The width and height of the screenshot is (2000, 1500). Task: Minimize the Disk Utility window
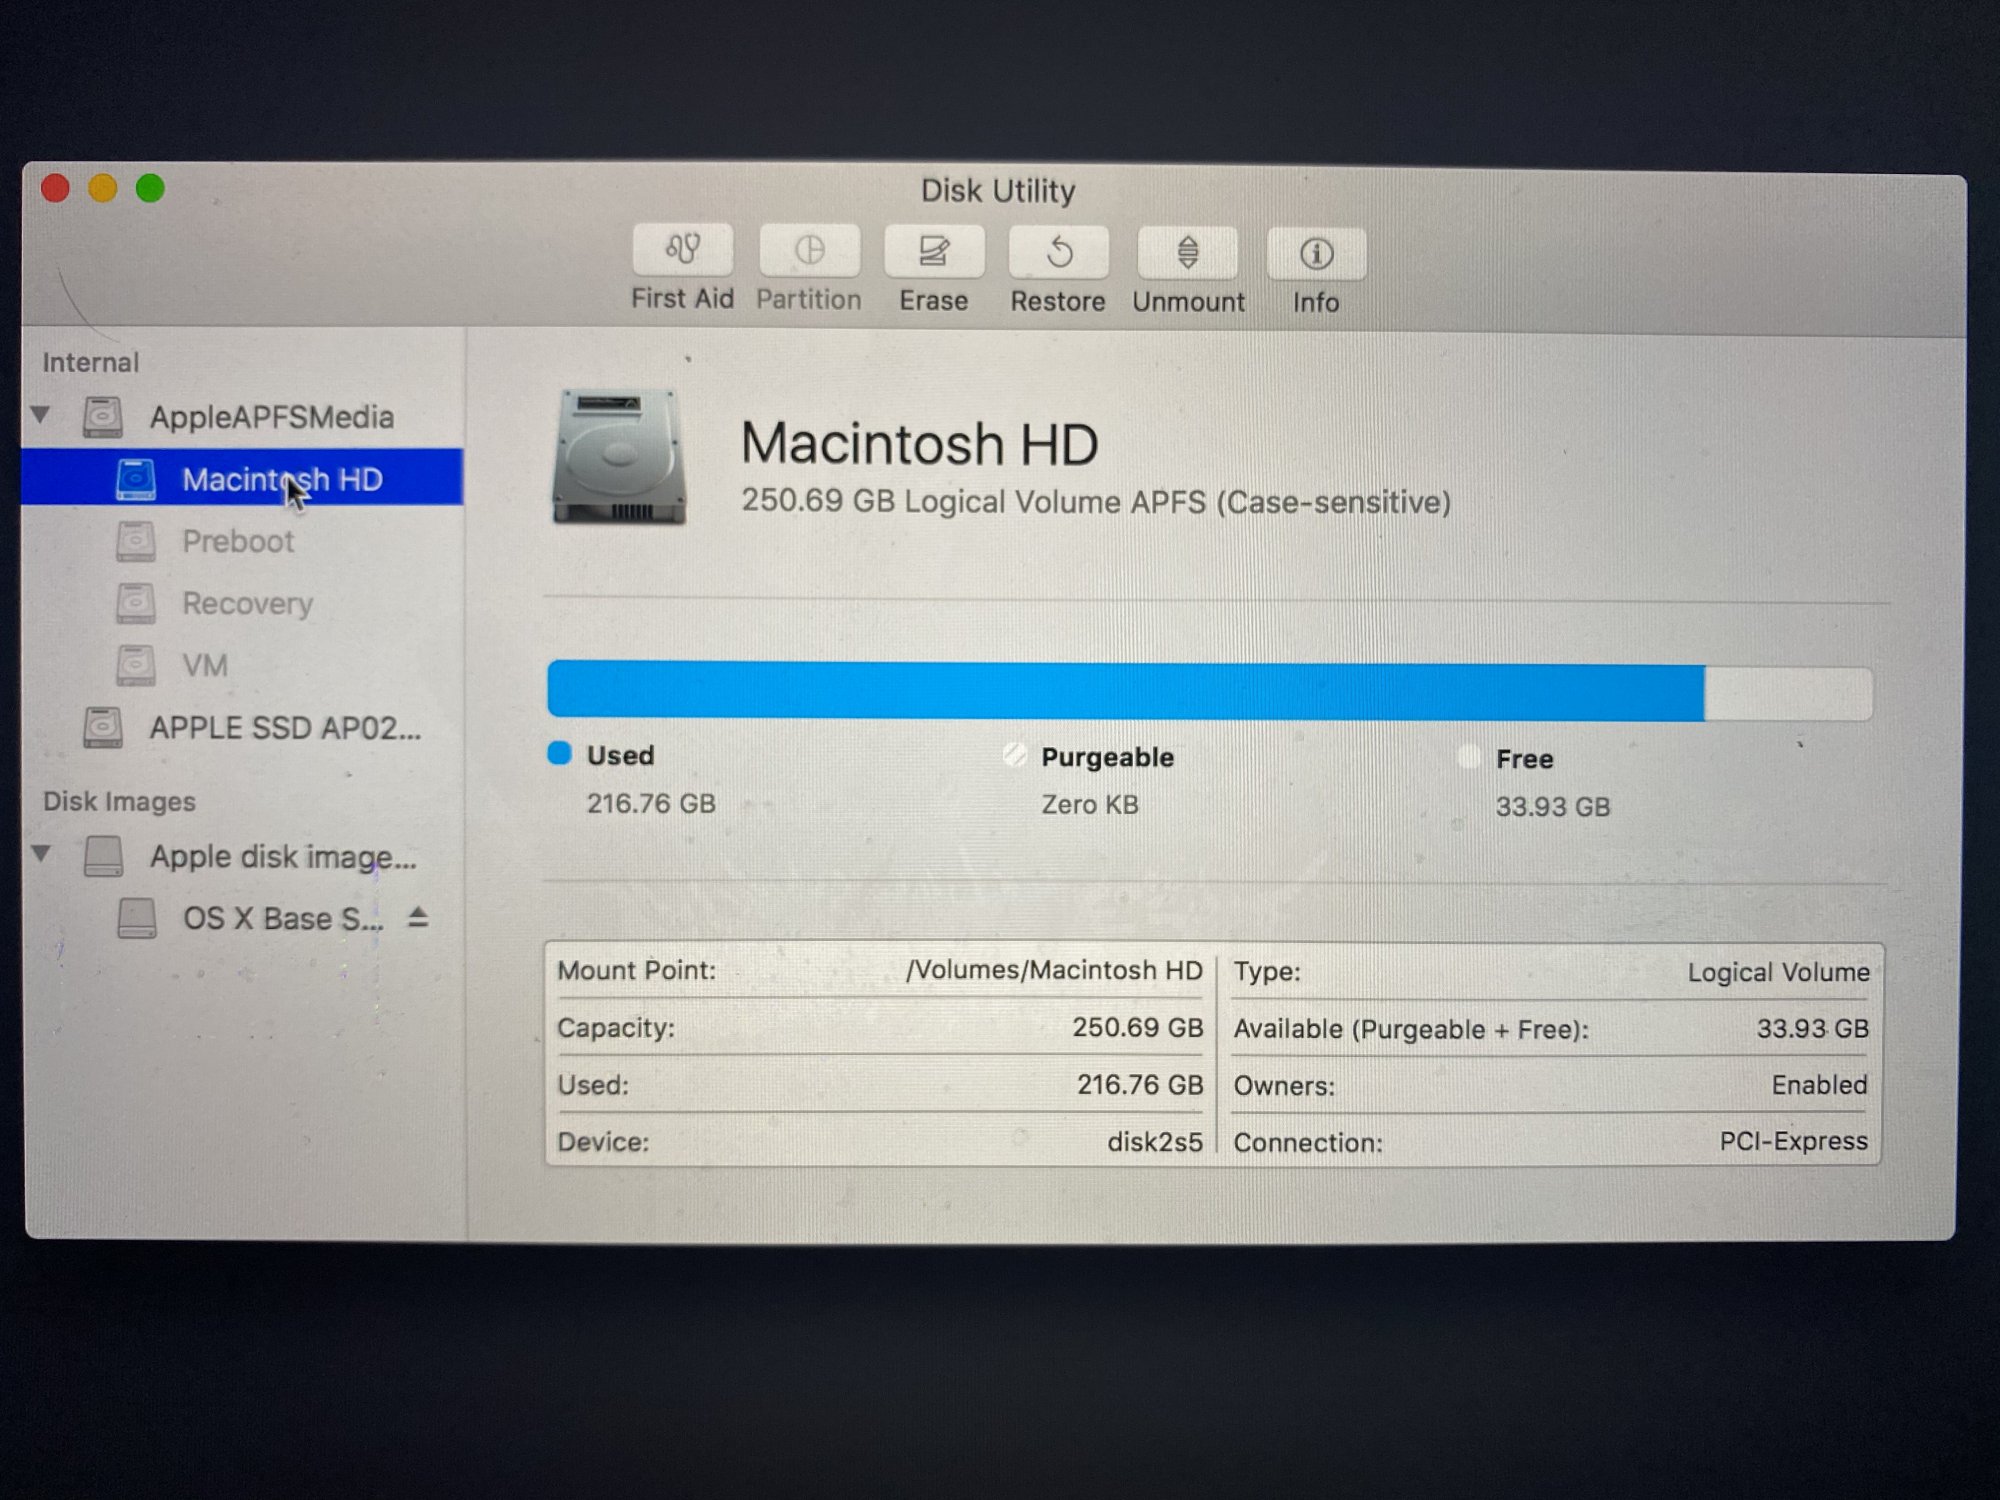point(103,188)
